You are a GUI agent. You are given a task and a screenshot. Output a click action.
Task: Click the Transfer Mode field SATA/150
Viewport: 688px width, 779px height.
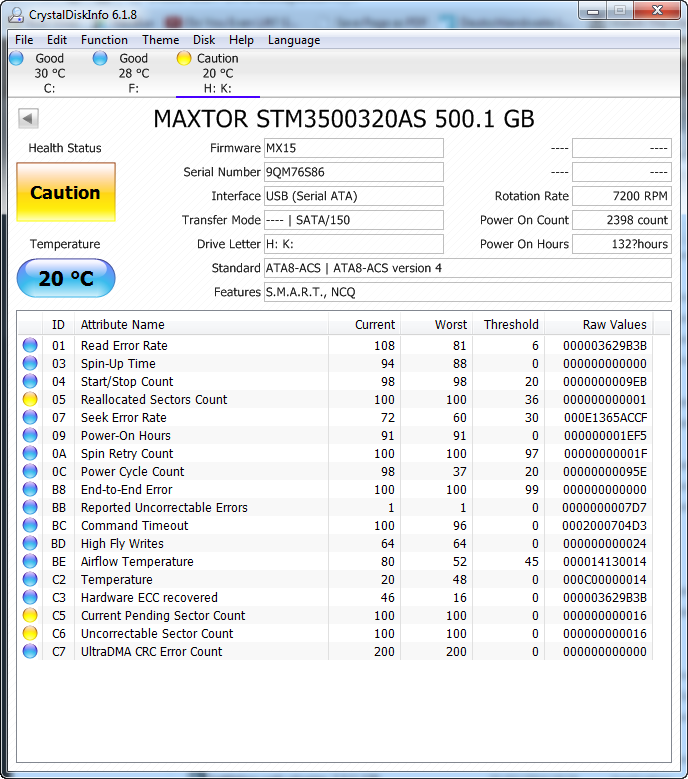[x=354, y=220]
